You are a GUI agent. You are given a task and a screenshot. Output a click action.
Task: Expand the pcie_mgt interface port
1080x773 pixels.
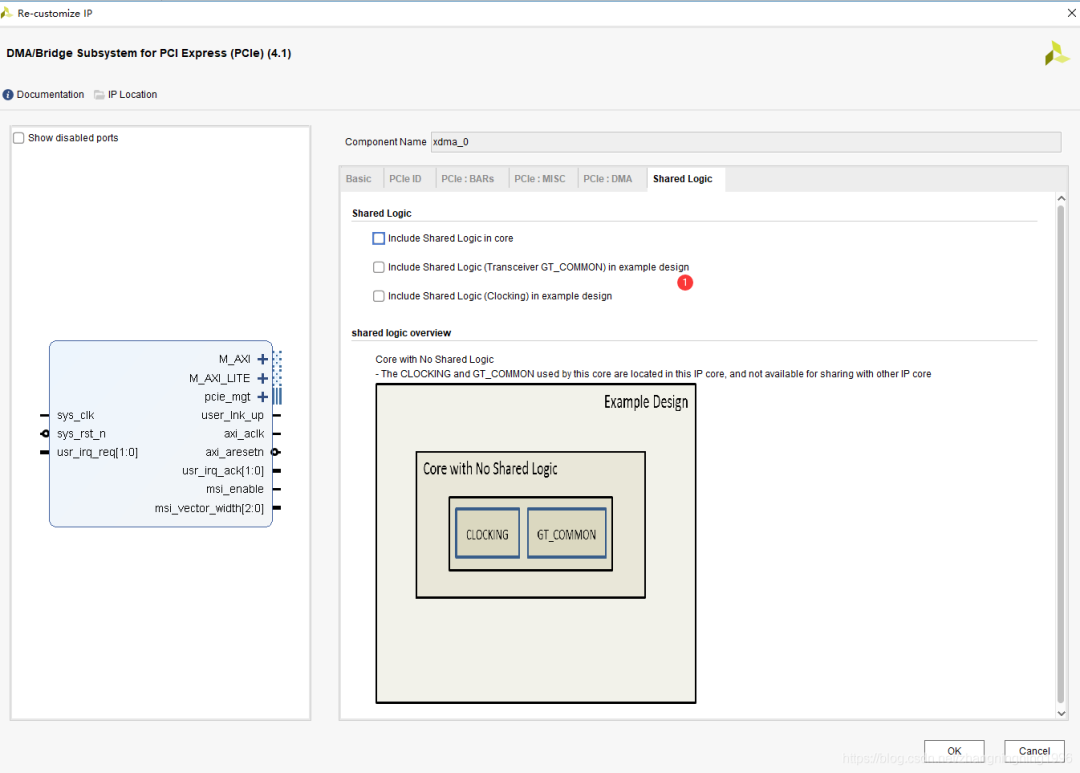(263, 397)
